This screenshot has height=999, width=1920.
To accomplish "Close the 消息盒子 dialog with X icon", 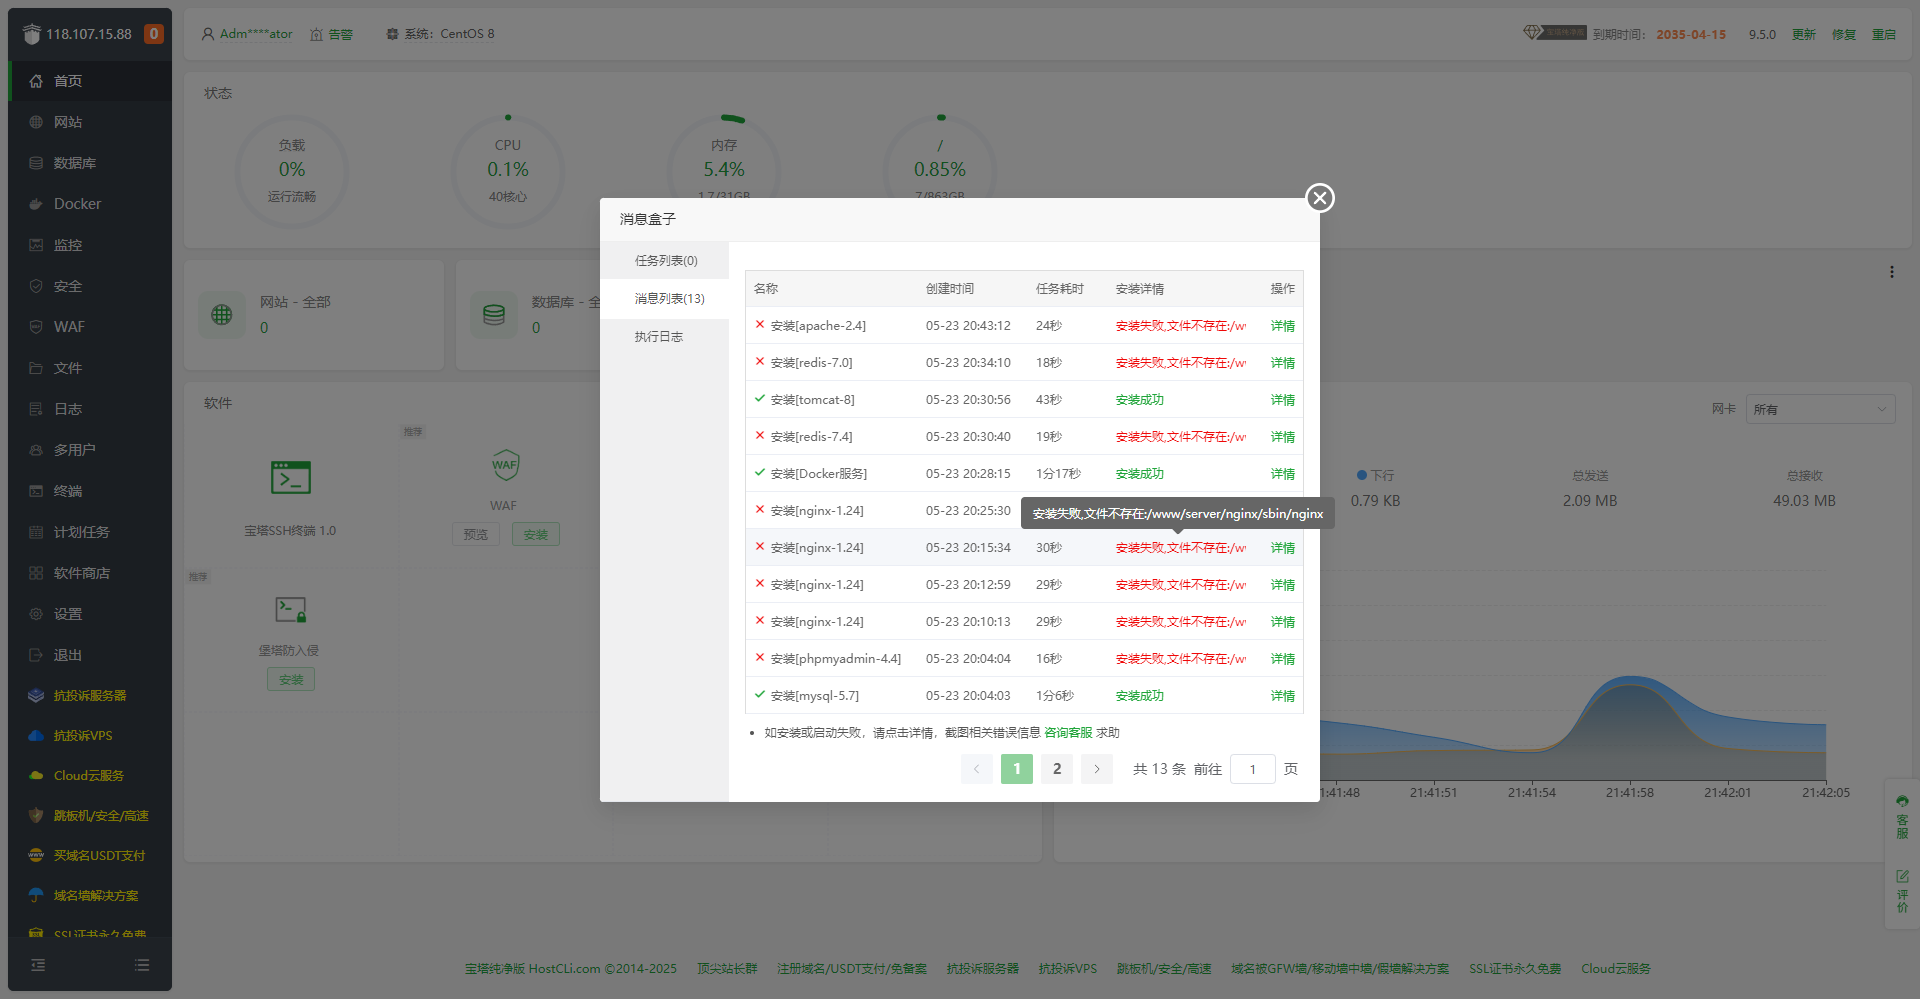I will (x=1320, y=198).
